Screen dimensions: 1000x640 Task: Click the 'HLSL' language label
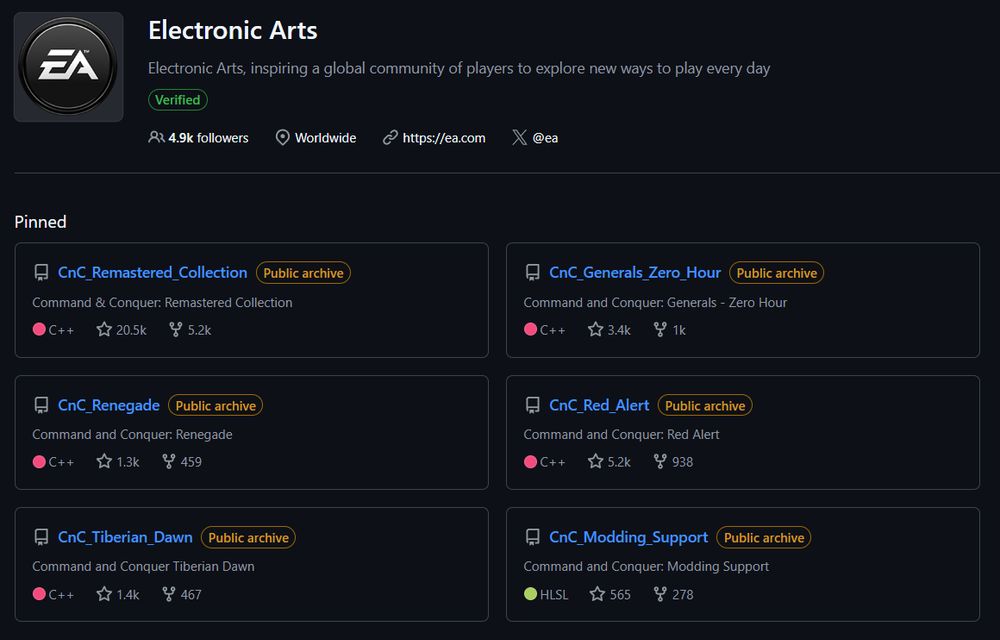pyautogui.click(x=554, y=594)
